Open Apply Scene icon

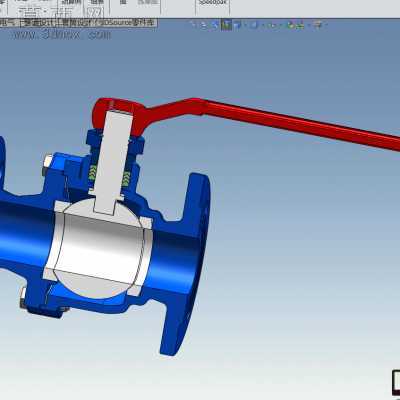tap(301, 25)
